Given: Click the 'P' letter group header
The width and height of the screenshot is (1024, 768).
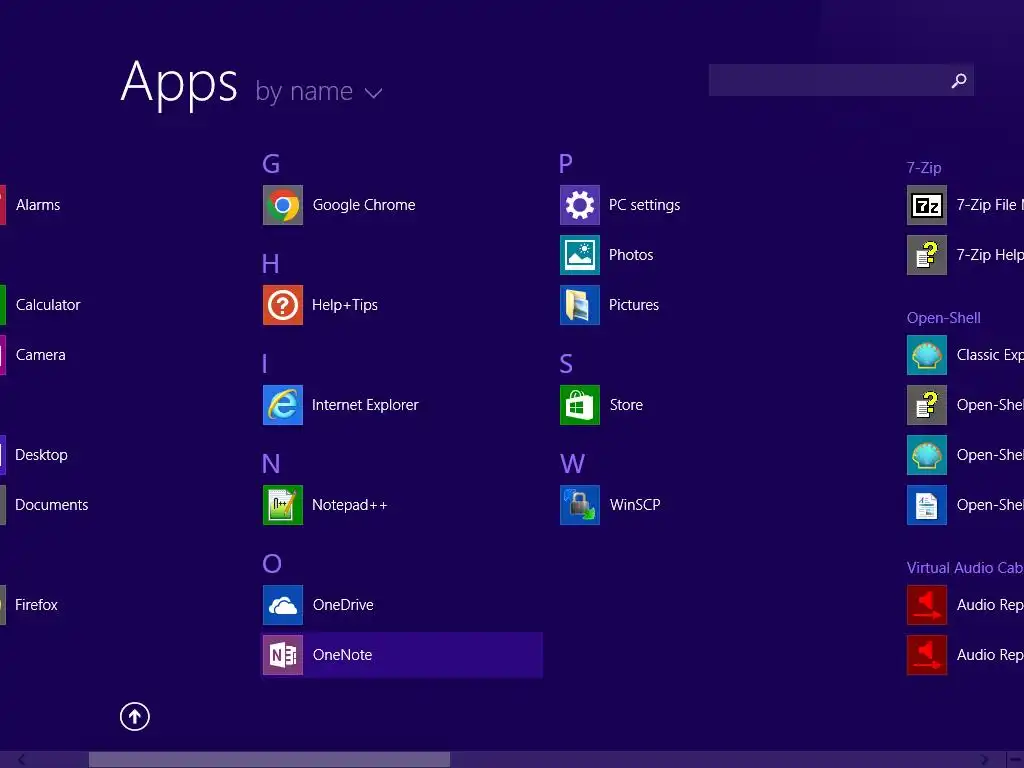Looking at the screenshot, I should coord(566,163).
